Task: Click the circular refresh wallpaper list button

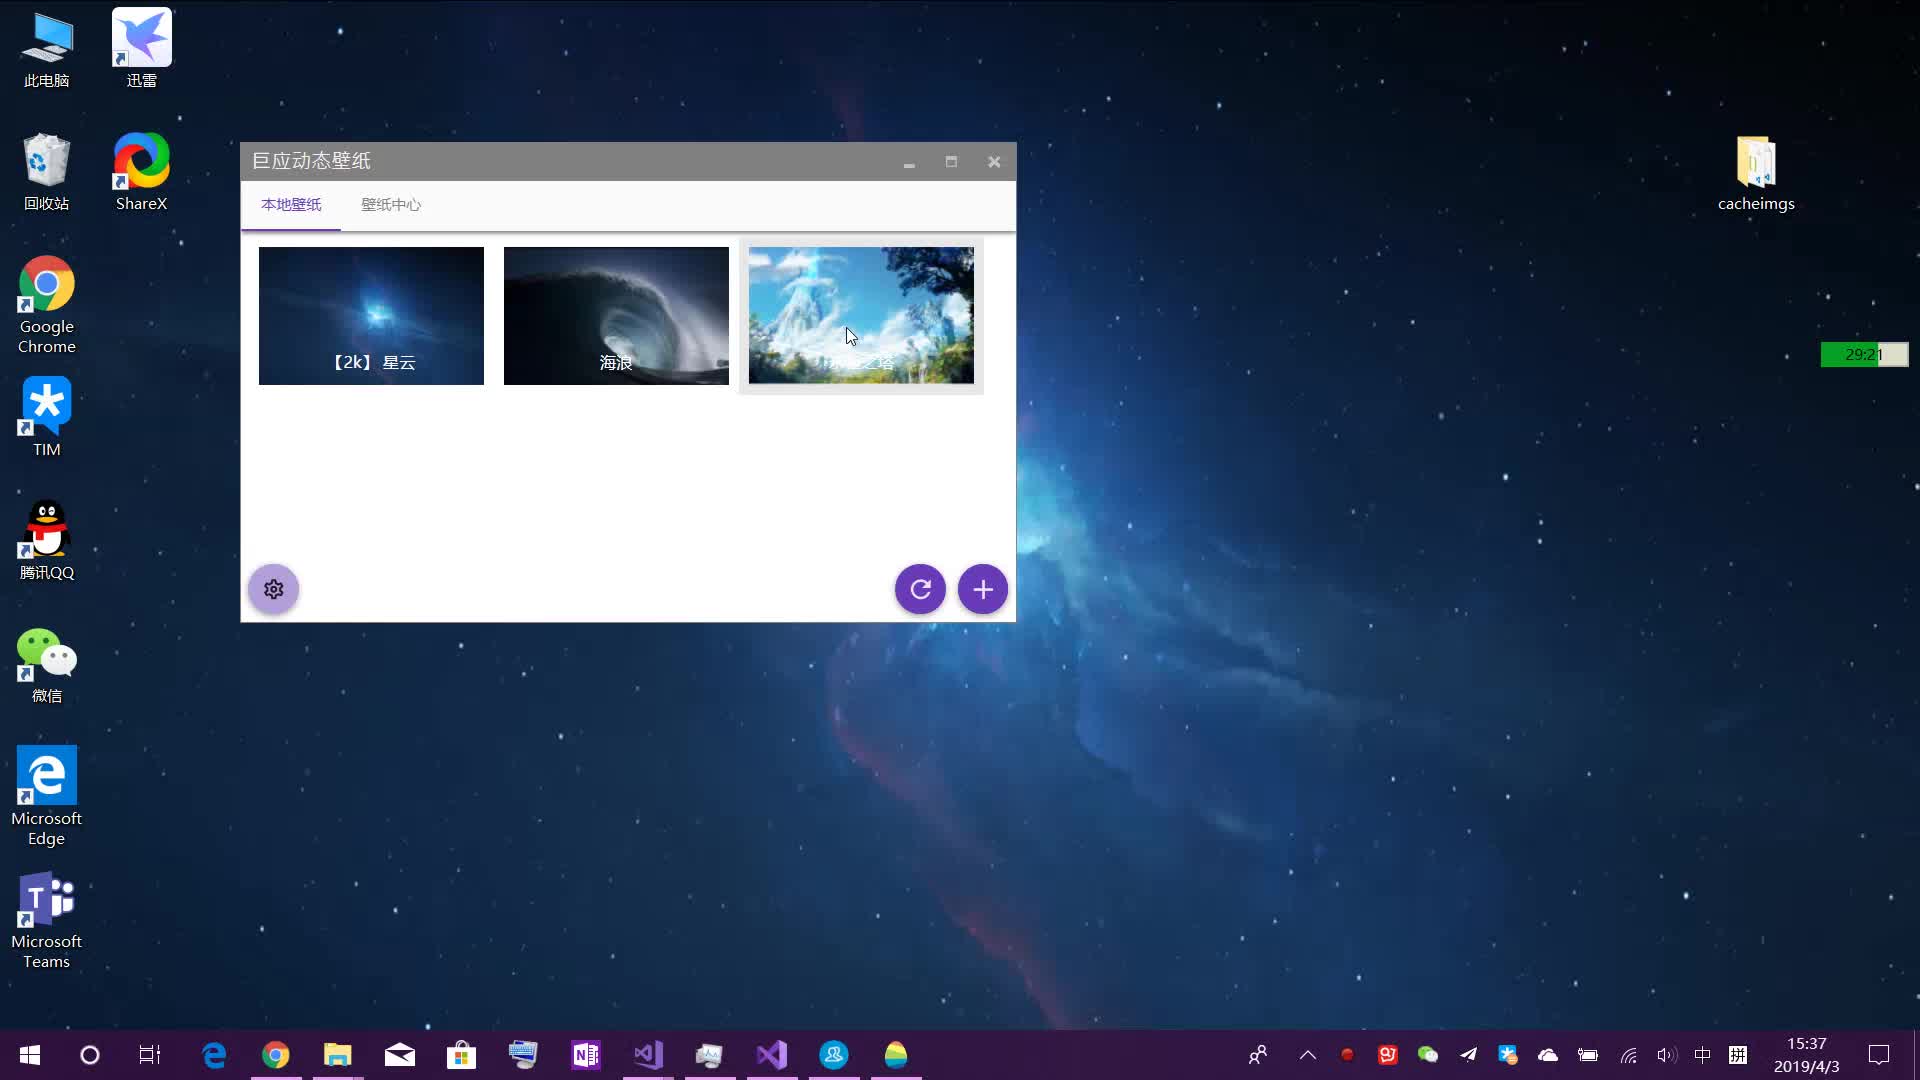Action: pos(920,589)
